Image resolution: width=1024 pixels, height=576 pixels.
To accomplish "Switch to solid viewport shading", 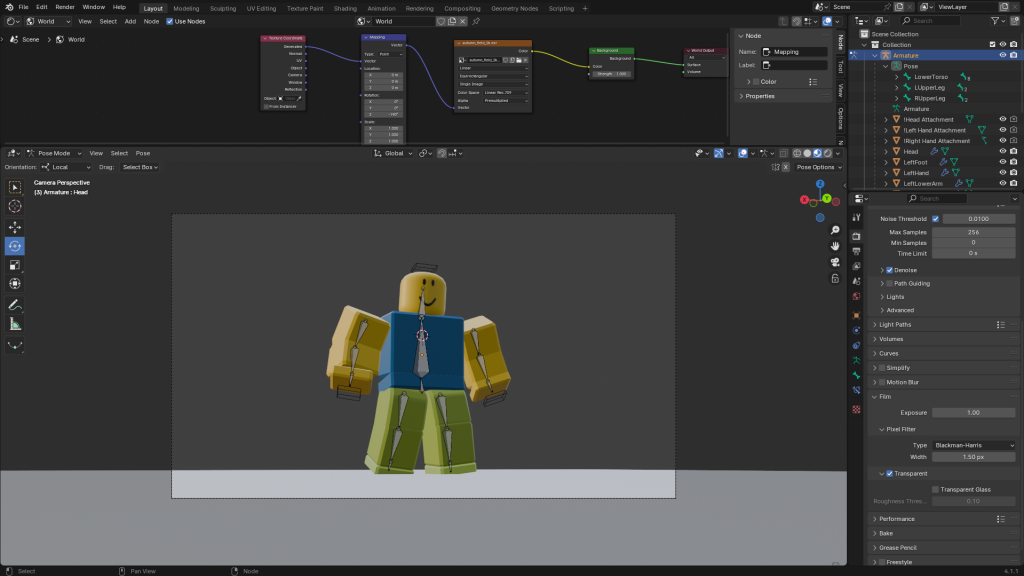I will click(807, 153).
